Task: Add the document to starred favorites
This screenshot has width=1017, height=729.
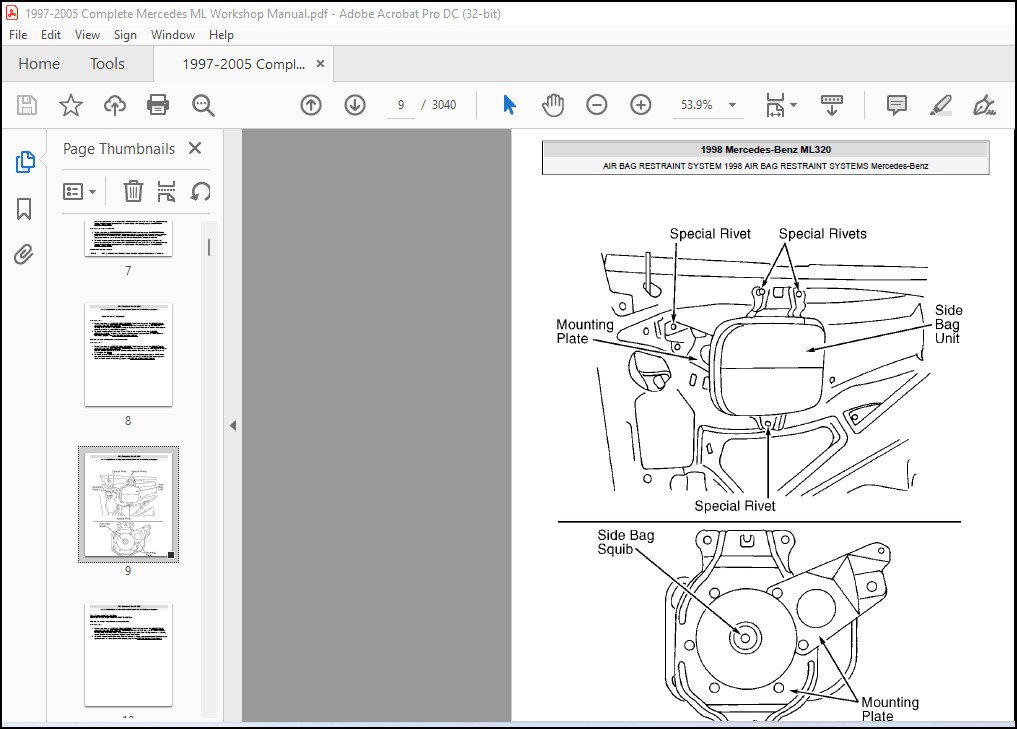Action: [71, 105]
